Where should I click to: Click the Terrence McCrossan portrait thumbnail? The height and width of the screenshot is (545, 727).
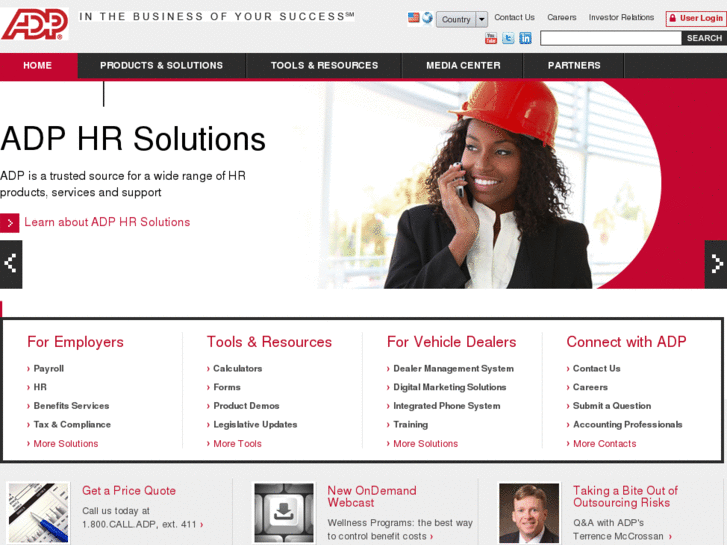(x=529, y=513)
